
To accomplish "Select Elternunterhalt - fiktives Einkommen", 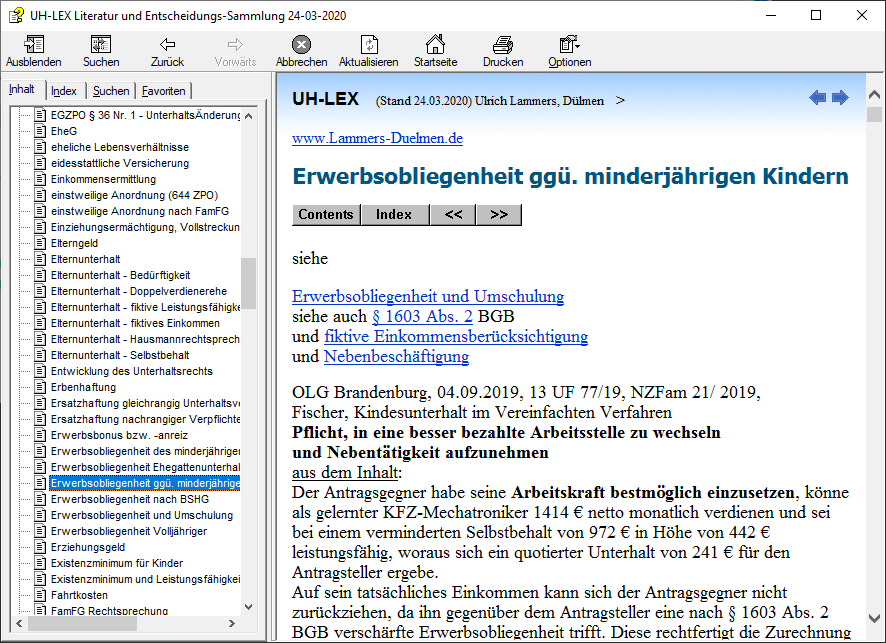I will tap(135, 323).
